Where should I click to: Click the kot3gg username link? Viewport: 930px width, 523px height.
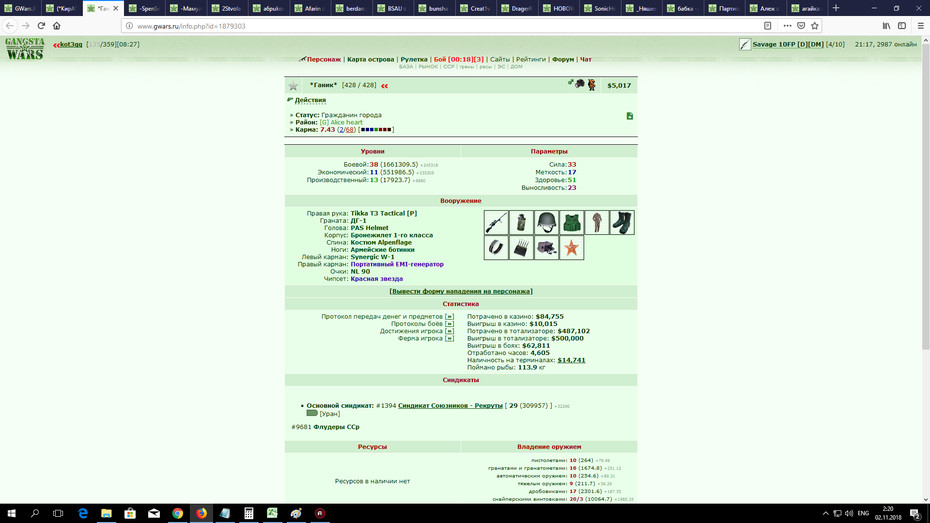(x=71, y=44)
